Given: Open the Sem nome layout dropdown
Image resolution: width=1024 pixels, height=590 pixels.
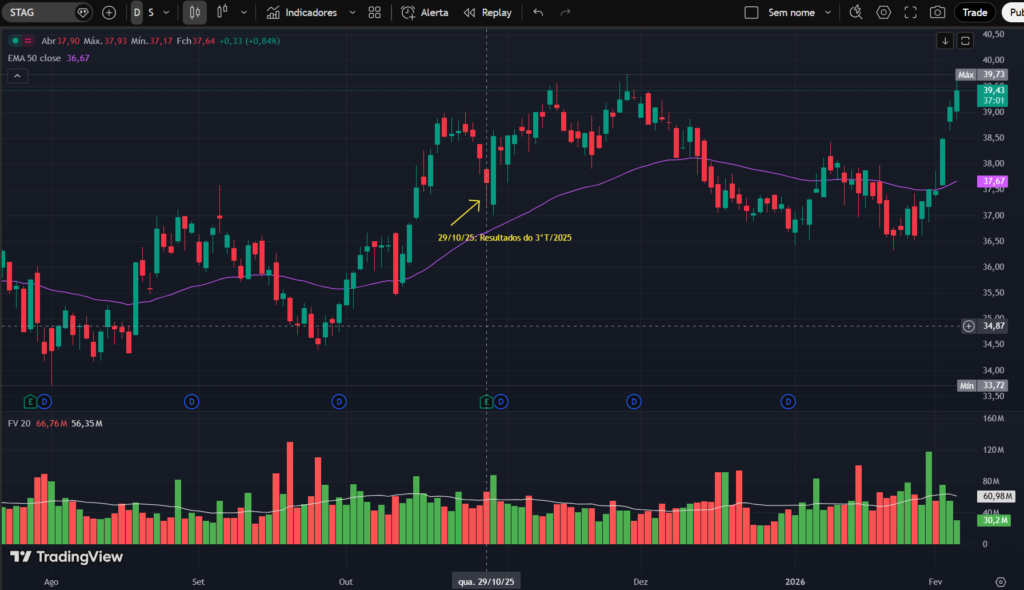Looking at the screenshot, I should (827, 12).
